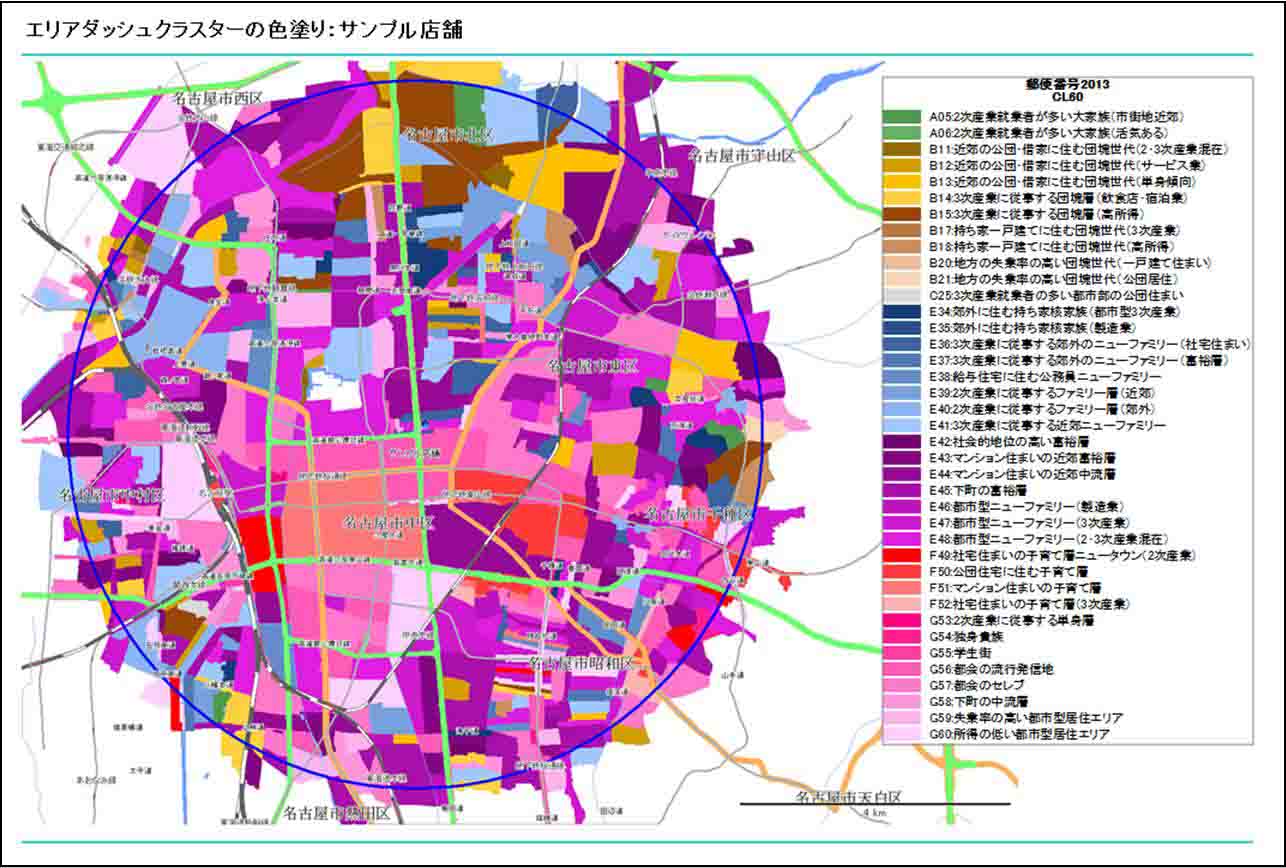Choose the G55 学生街 pink swatch
Screen dimensions: 1286x868
coord(901,652)
